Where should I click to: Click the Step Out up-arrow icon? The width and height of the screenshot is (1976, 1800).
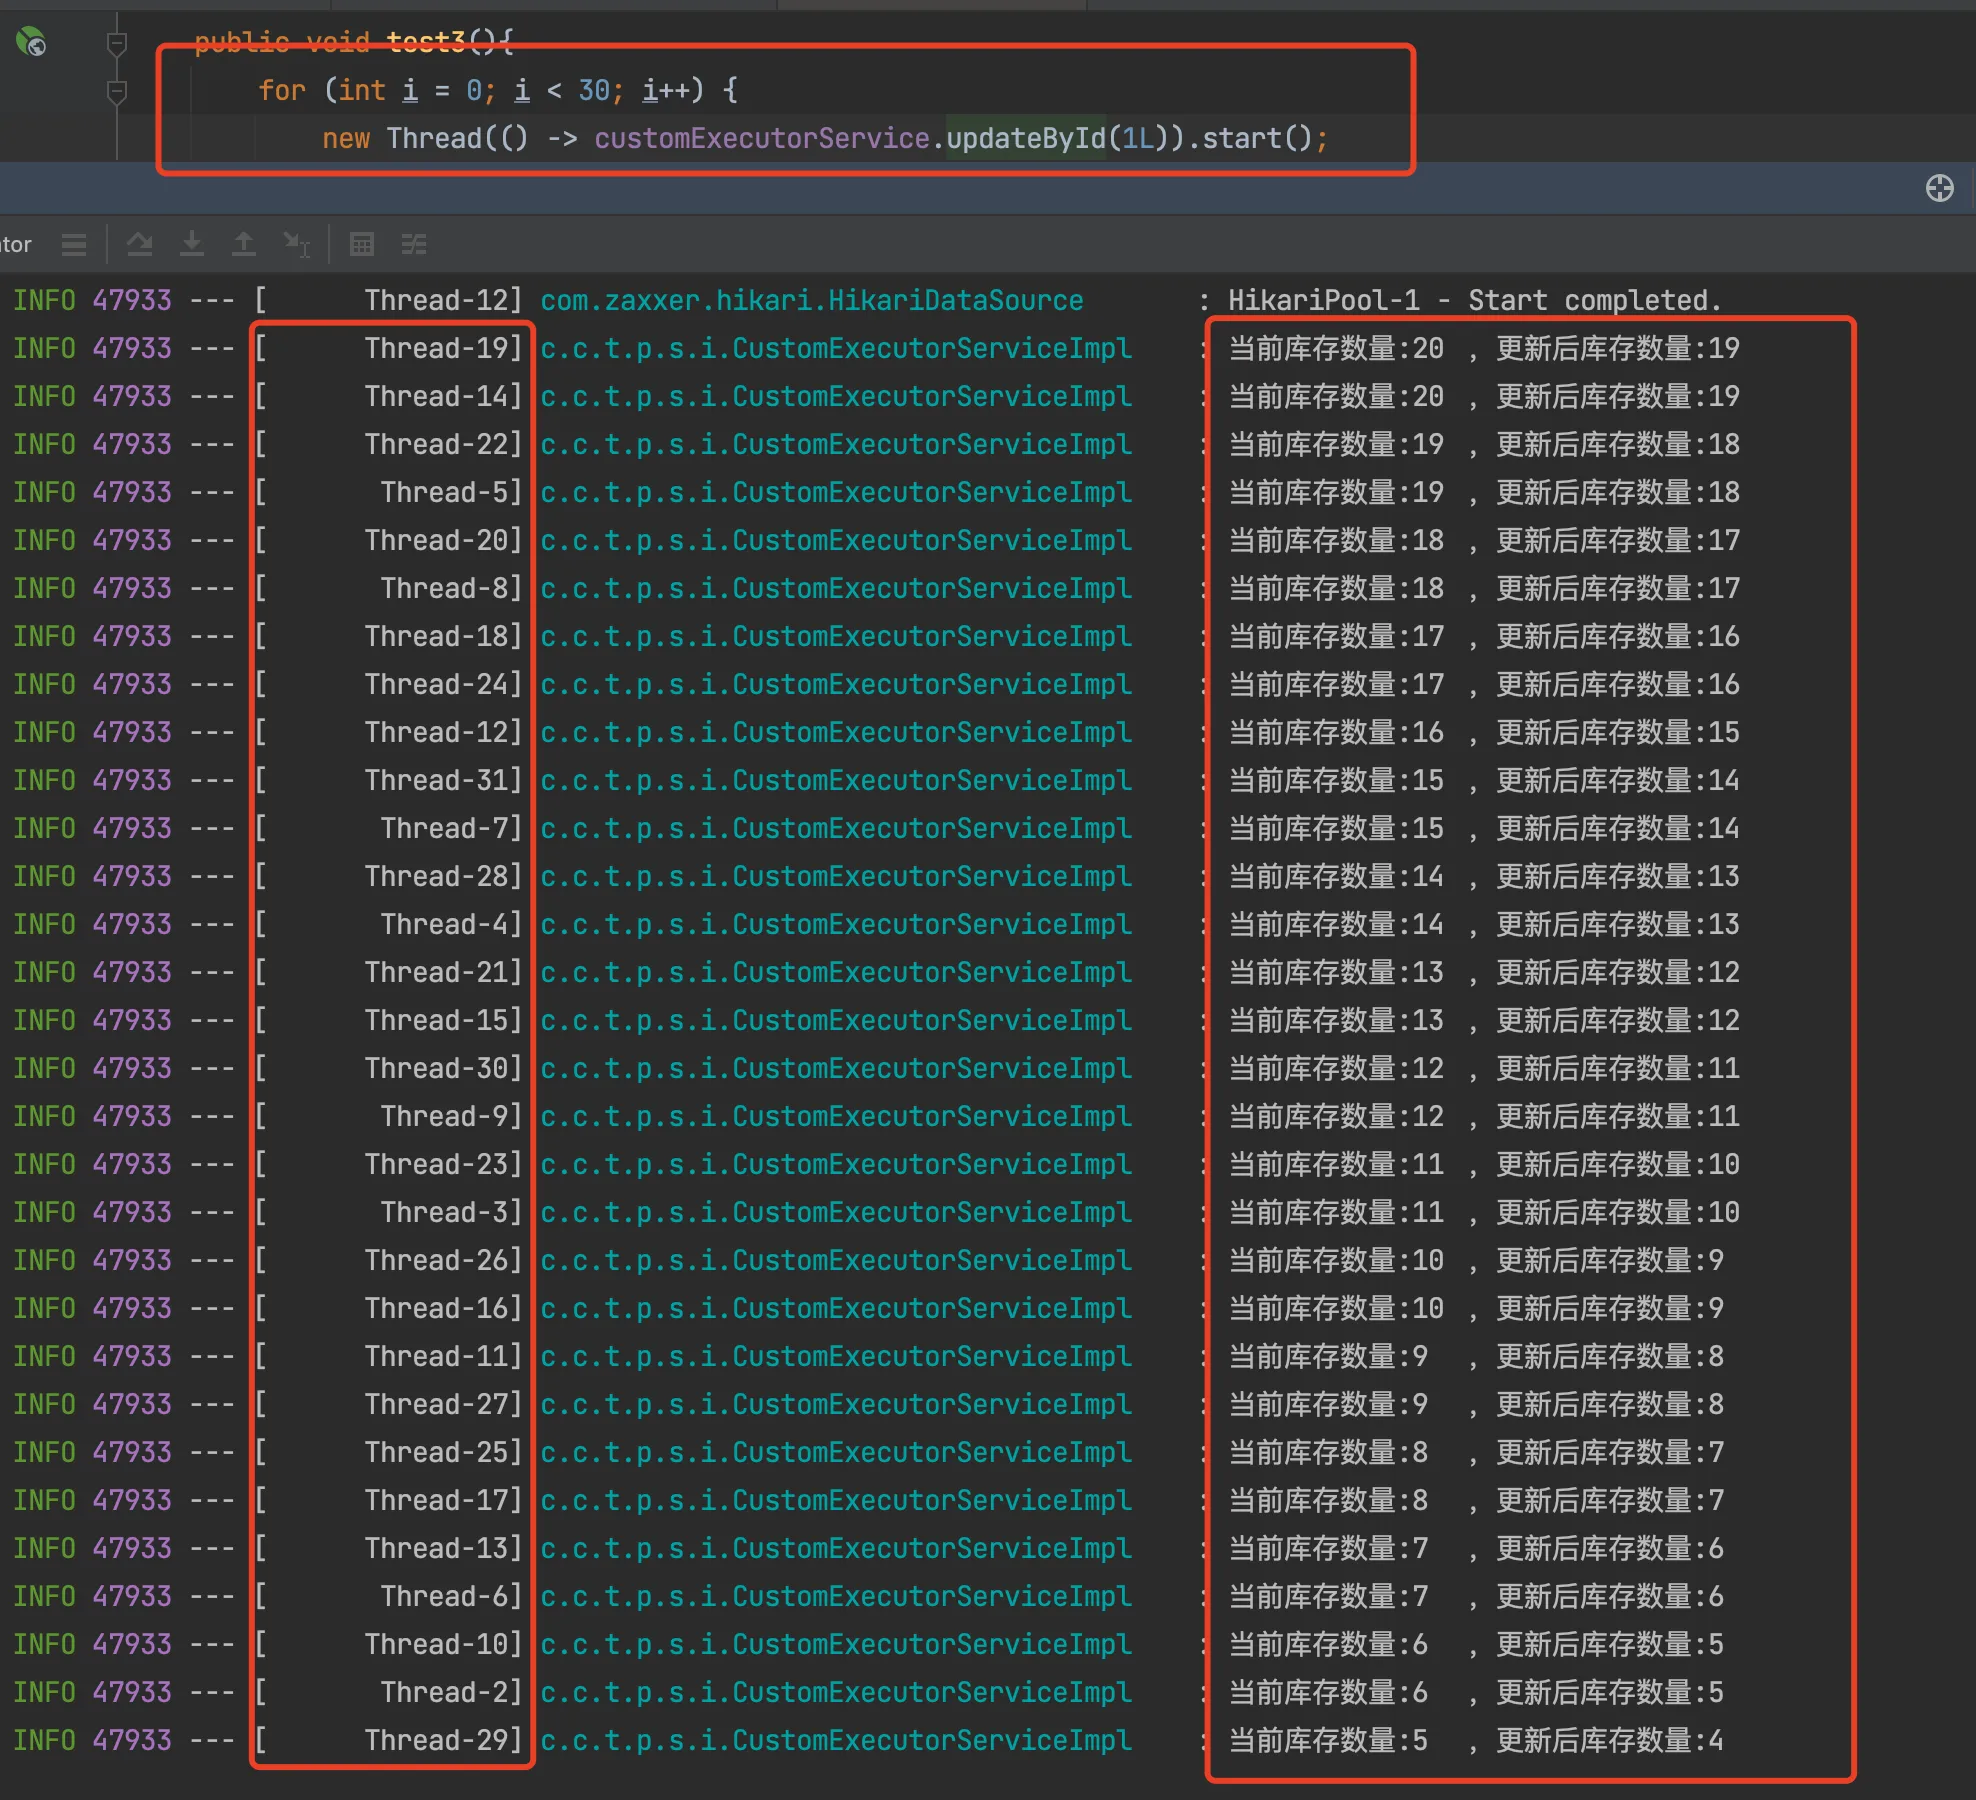(x=244, y=244)
